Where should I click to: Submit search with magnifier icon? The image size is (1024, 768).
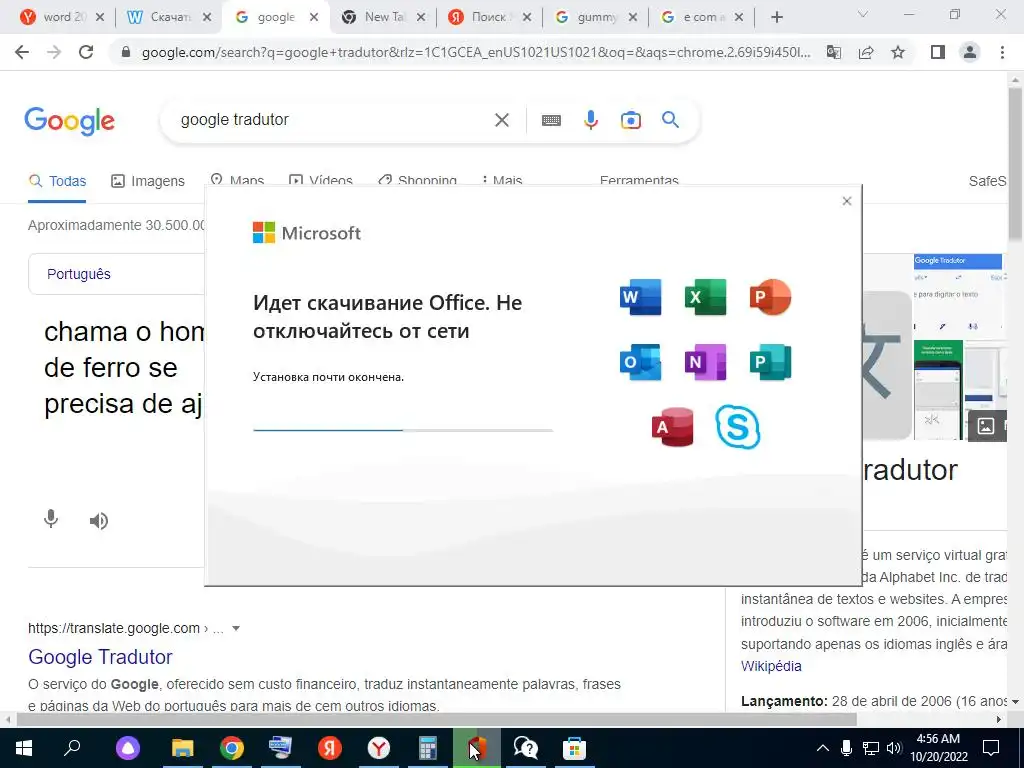(x=670, y=120)
